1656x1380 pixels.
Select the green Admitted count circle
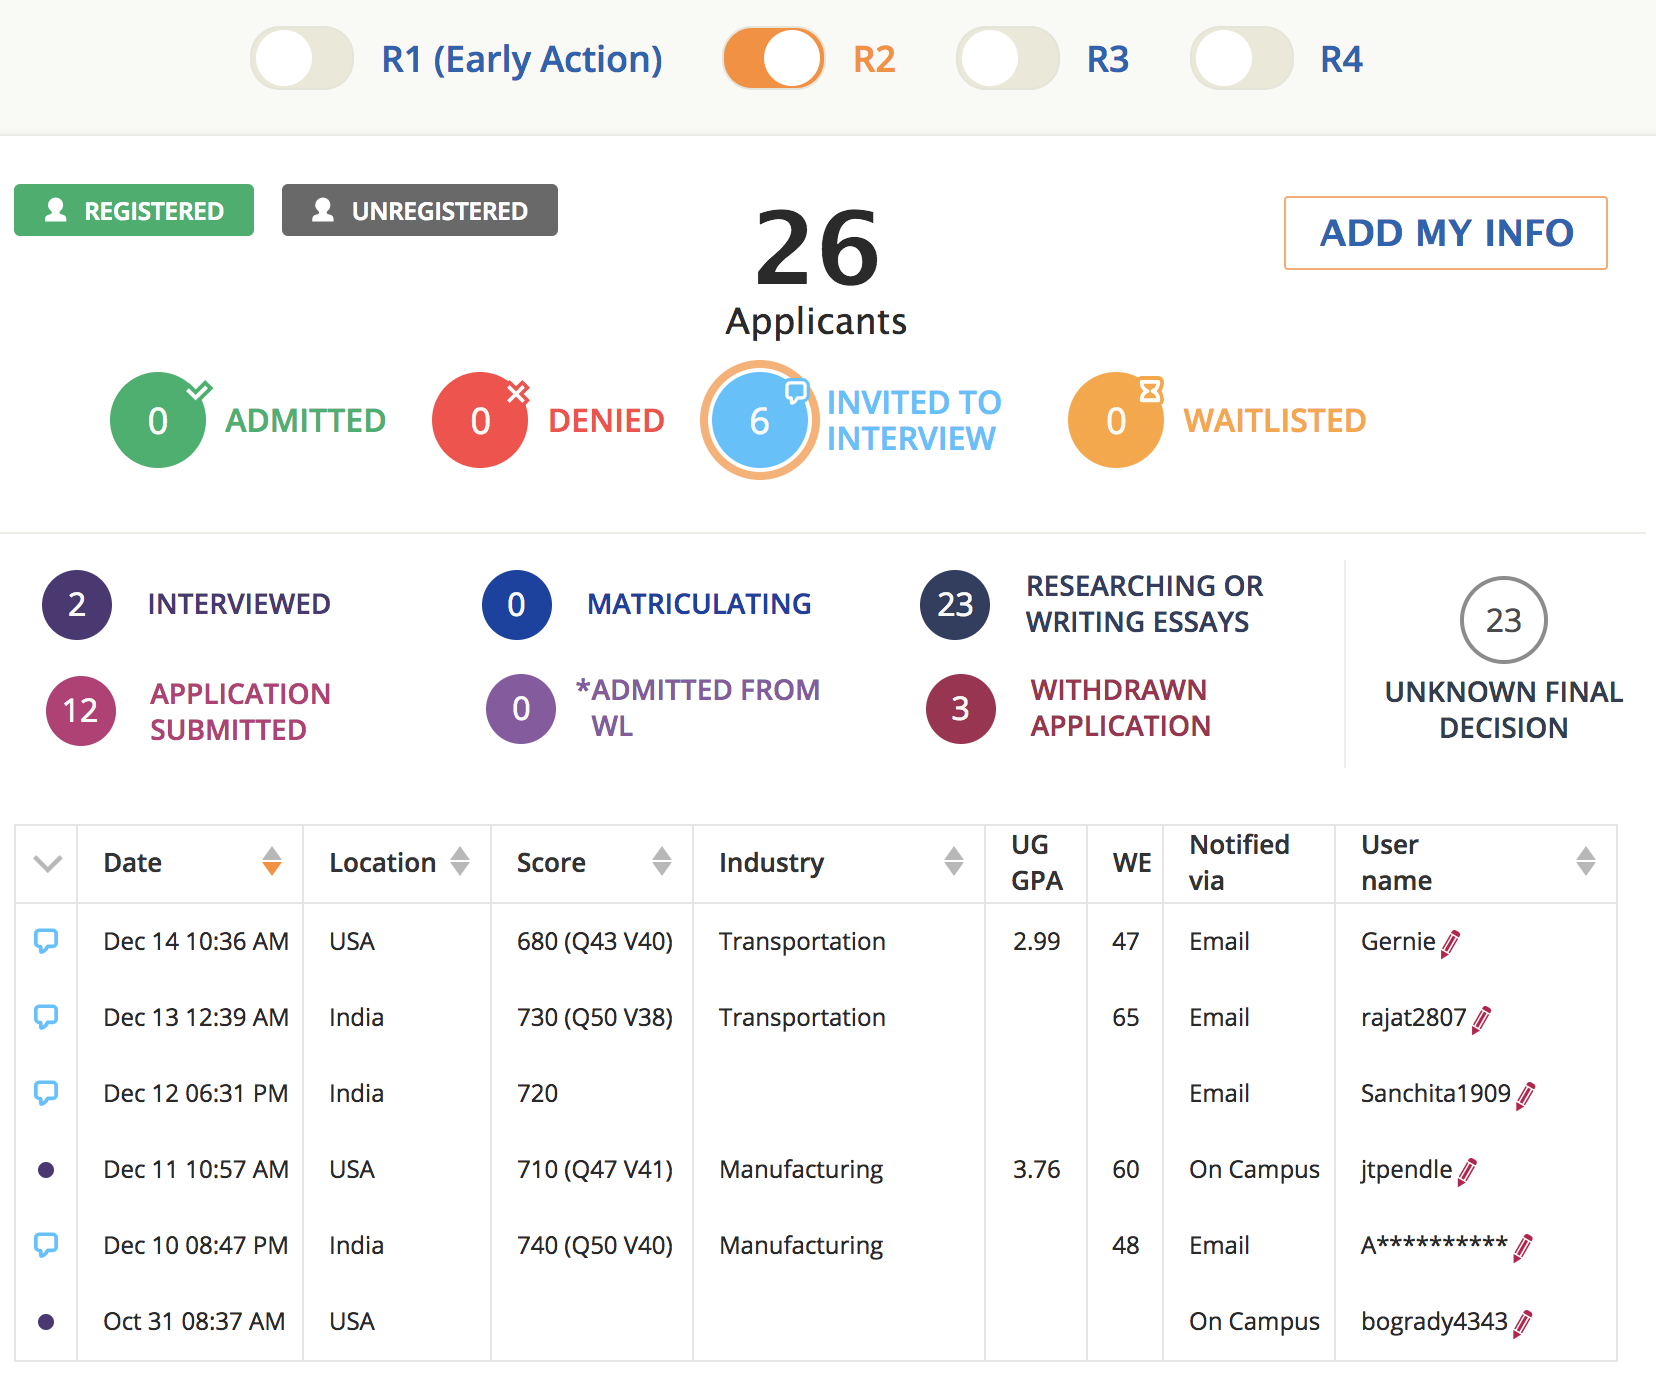pos(158,420)
